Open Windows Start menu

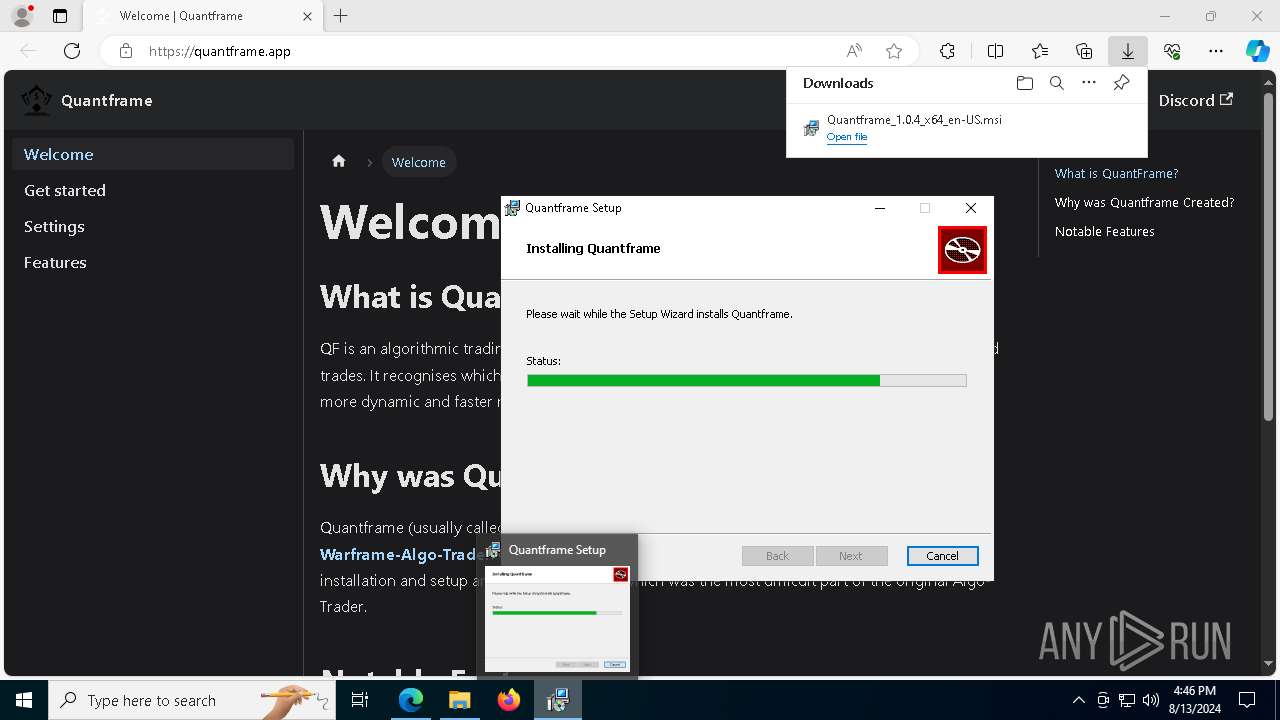(x=24, y=700)
